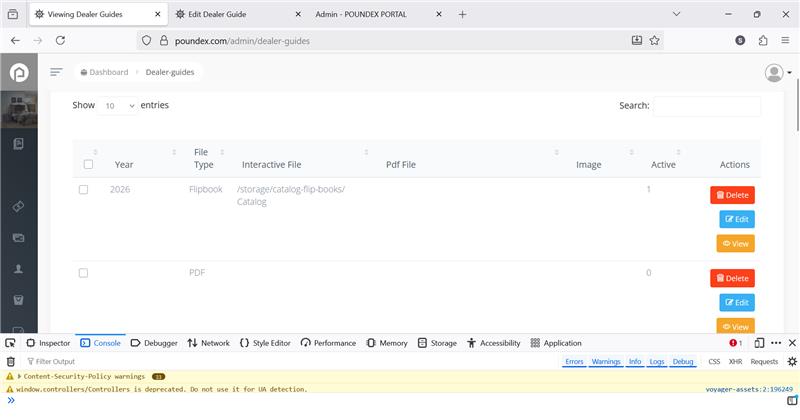Click Edit button for the 2026 guide
This screenshot has height=420, width=800.
coord(736,219)
